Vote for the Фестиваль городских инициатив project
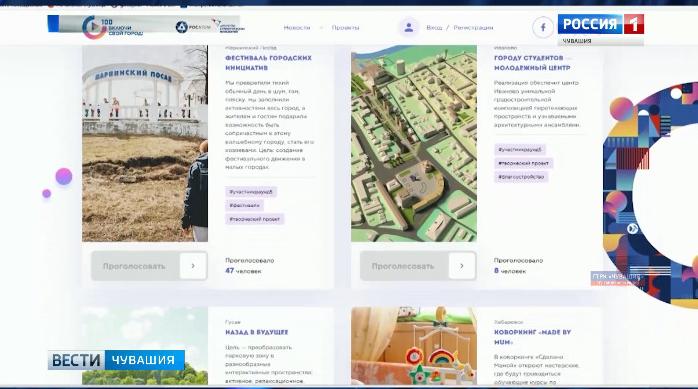The width and height of the screenshot is (698, 389). (x=149, y=266)
